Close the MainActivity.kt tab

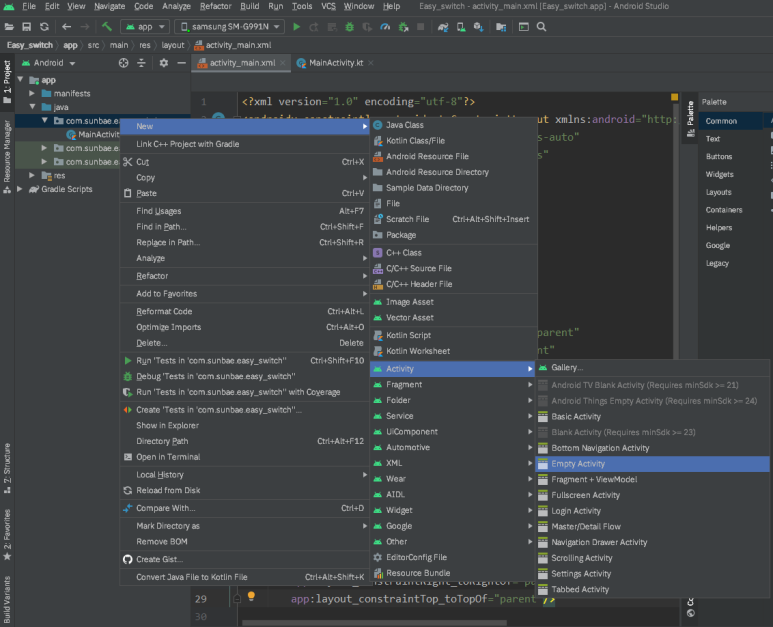tap(371, 63)
